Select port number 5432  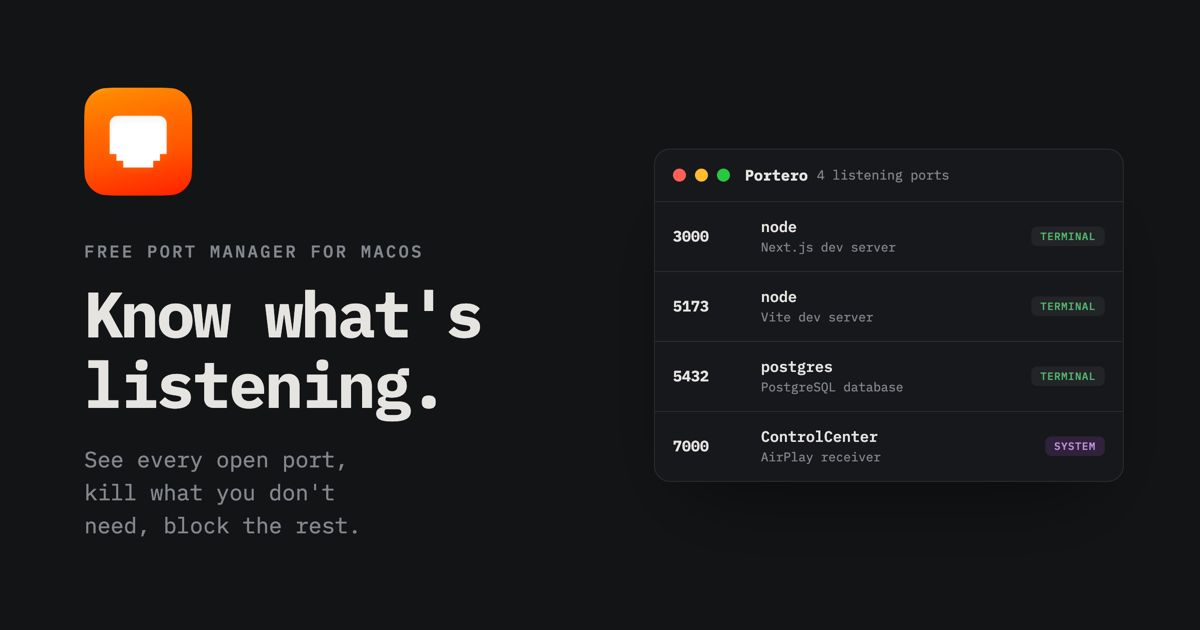691,377
